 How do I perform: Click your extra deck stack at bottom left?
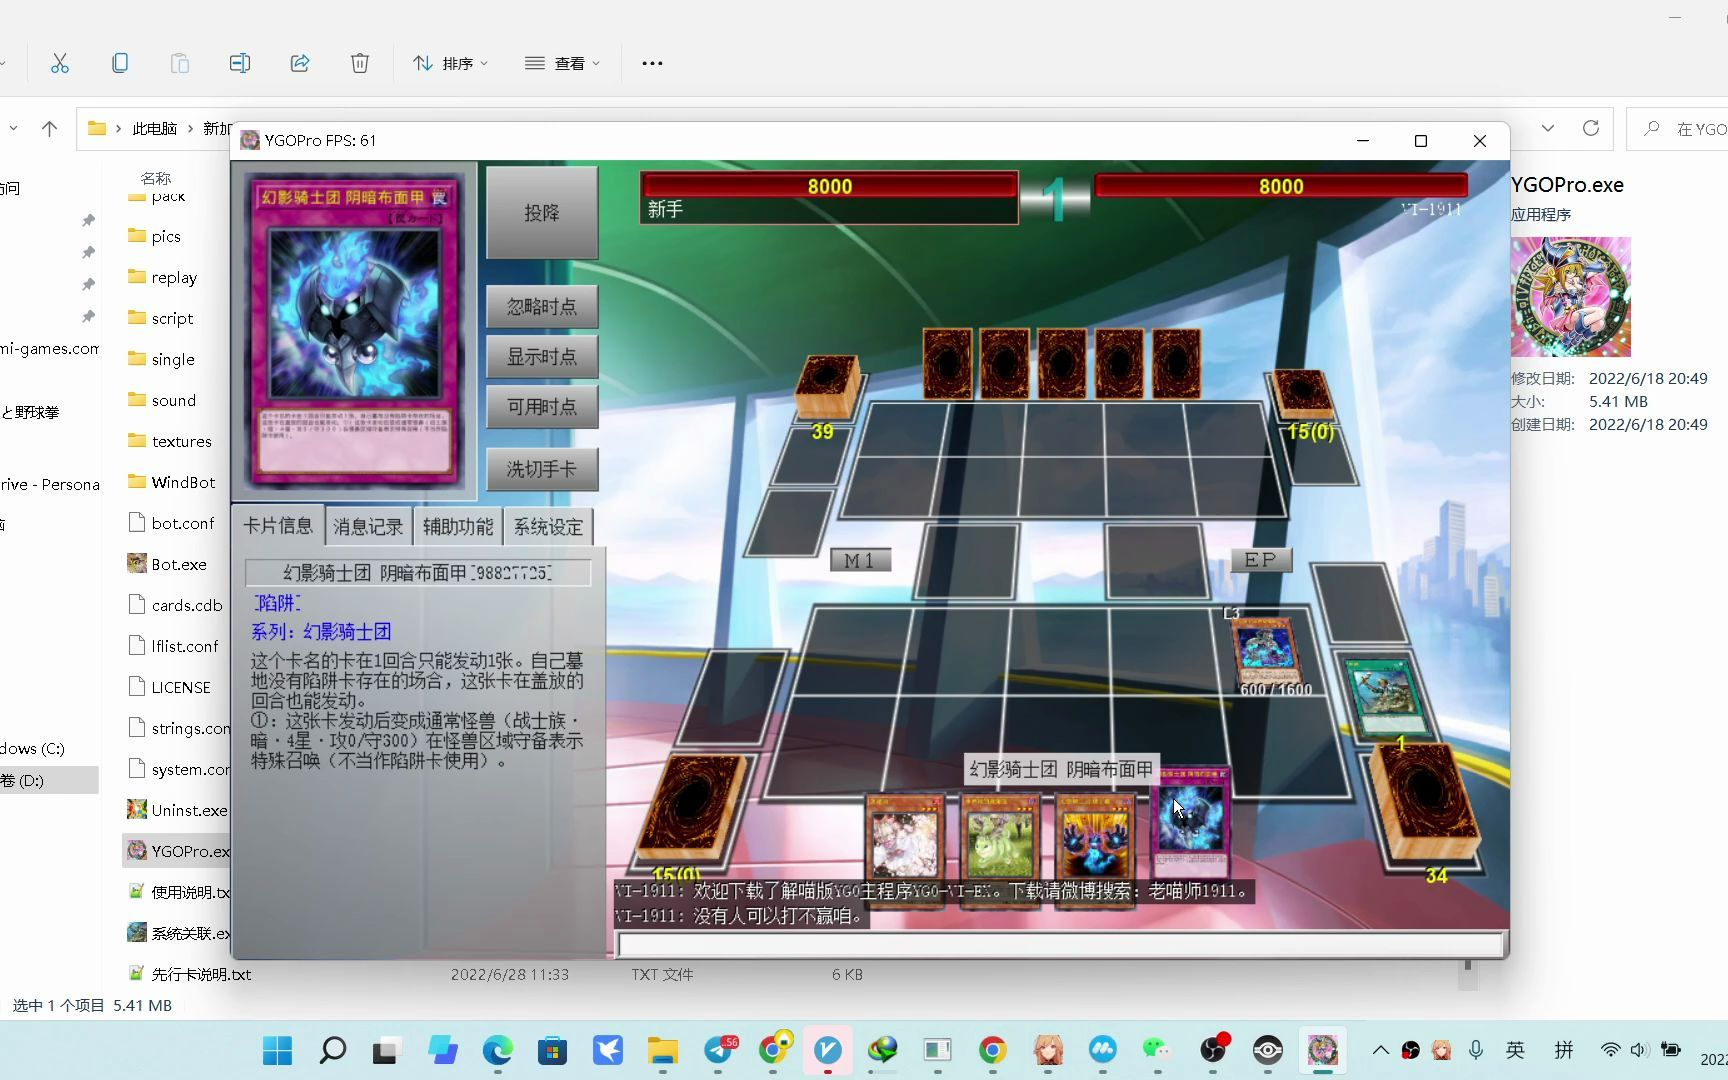point(692,808)
